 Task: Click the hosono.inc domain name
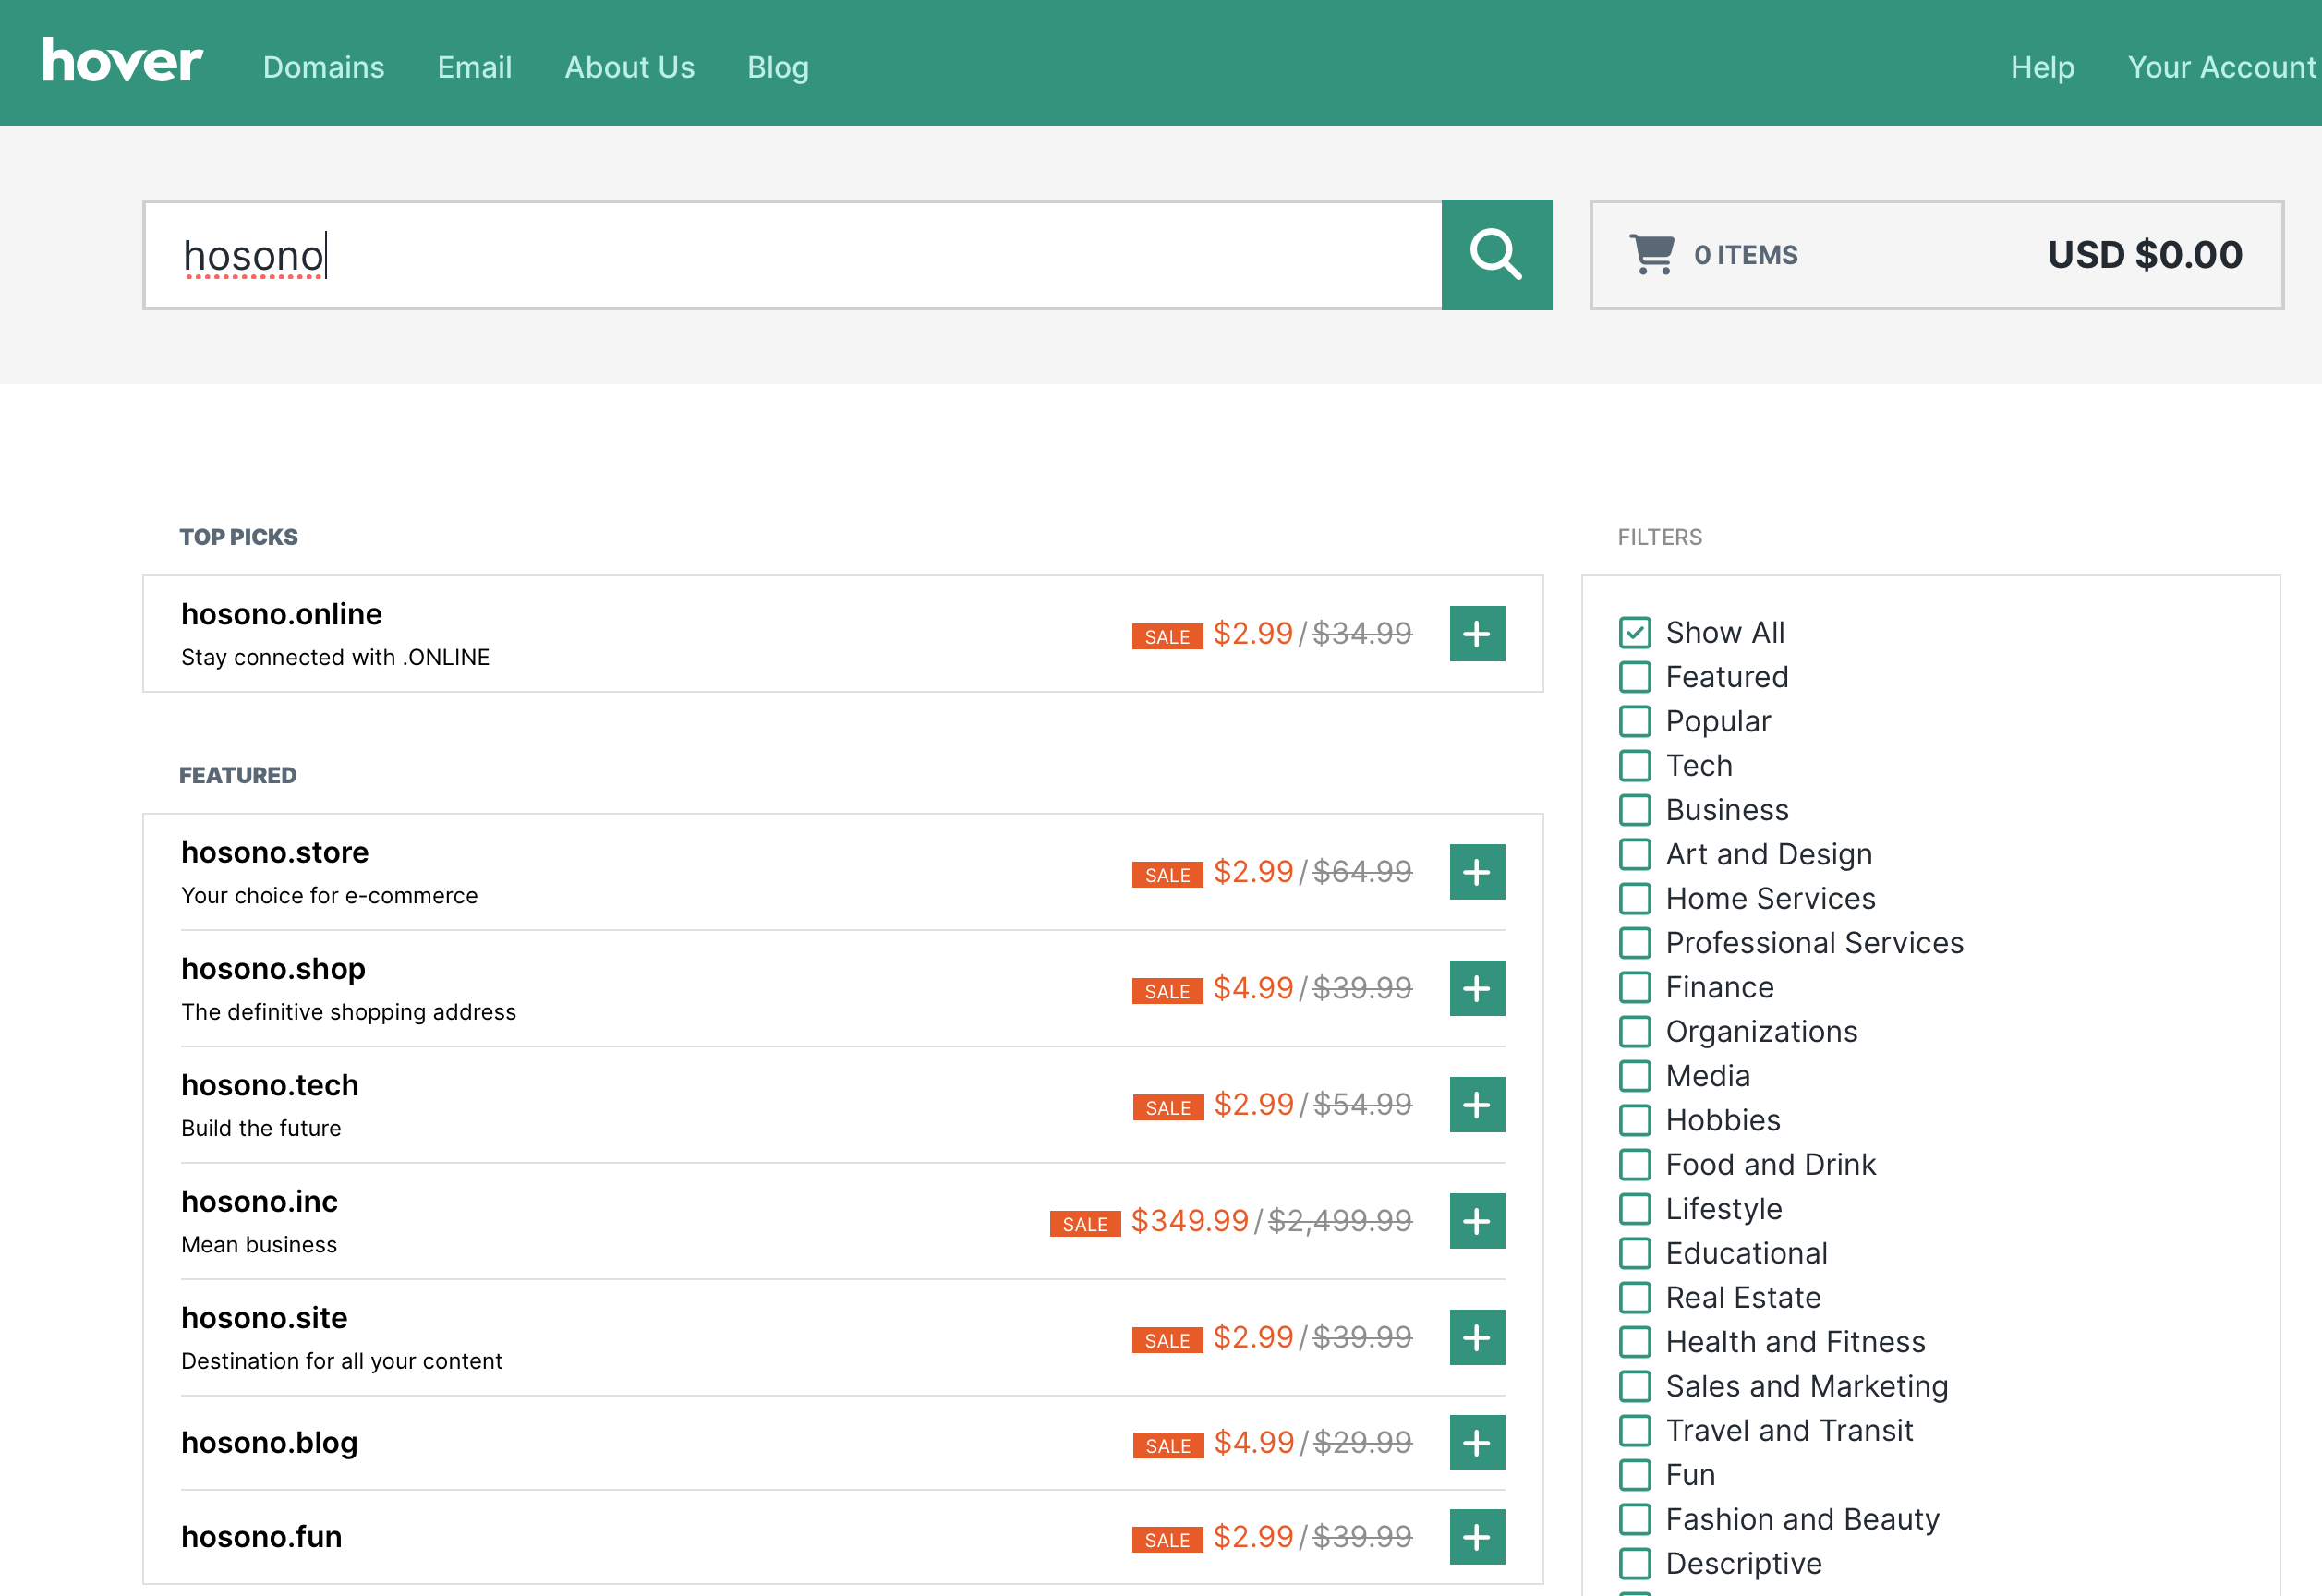click(x=259, y=1201)
